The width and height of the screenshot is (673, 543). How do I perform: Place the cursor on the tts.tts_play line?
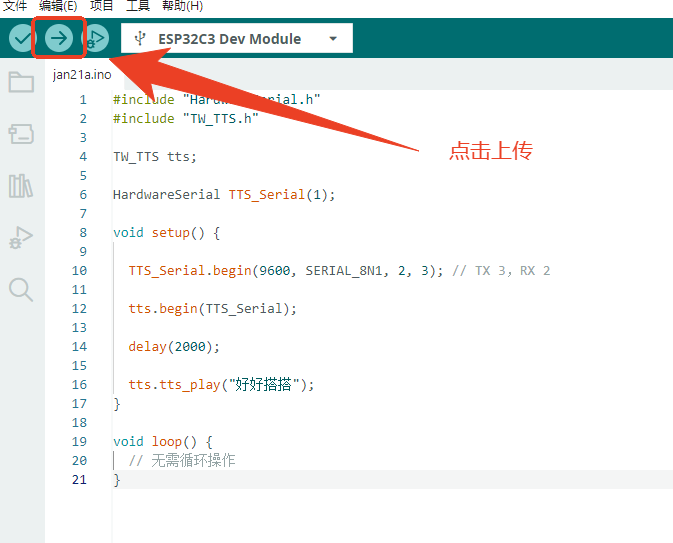point(221,385)
